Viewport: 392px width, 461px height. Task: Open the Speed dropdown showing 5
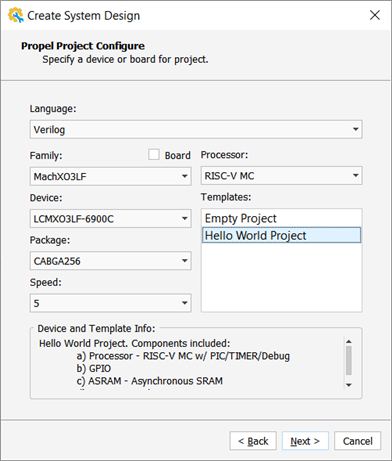110,303
